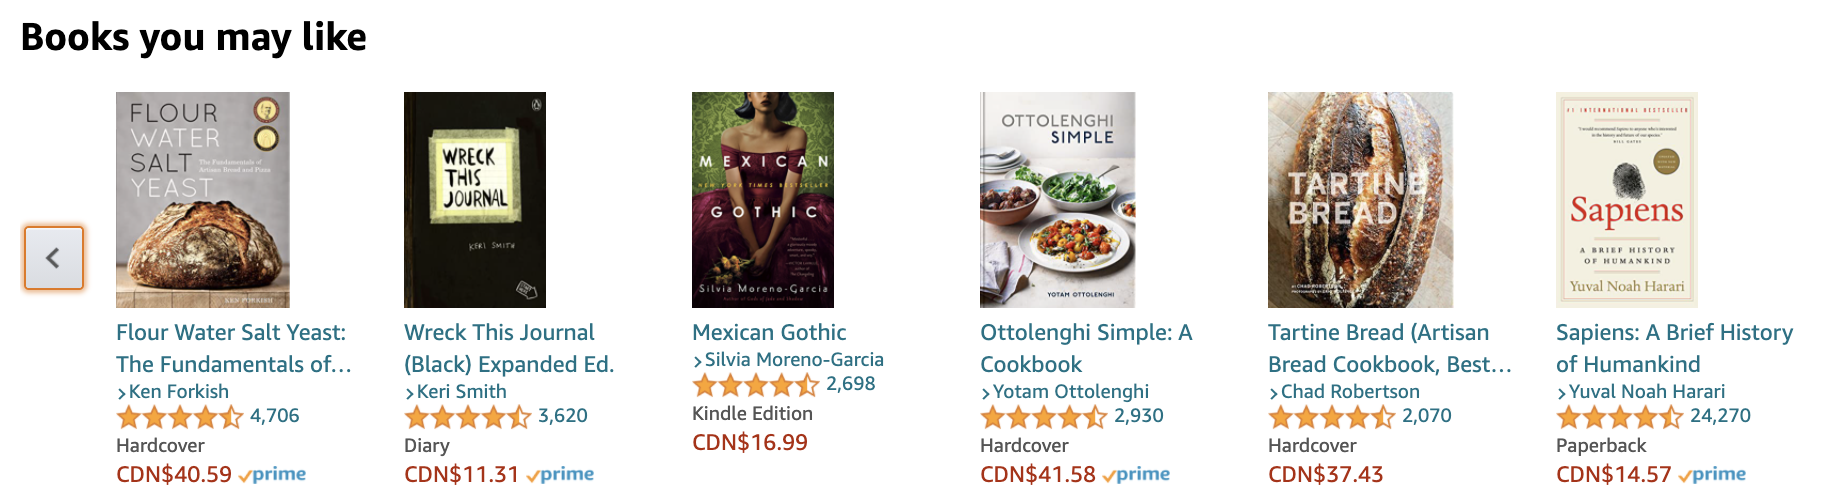Image resolution: width=1822 pixels, height=502 pixels.
Task: Click the previous carousel arrow button
Action: click(54, 258)
